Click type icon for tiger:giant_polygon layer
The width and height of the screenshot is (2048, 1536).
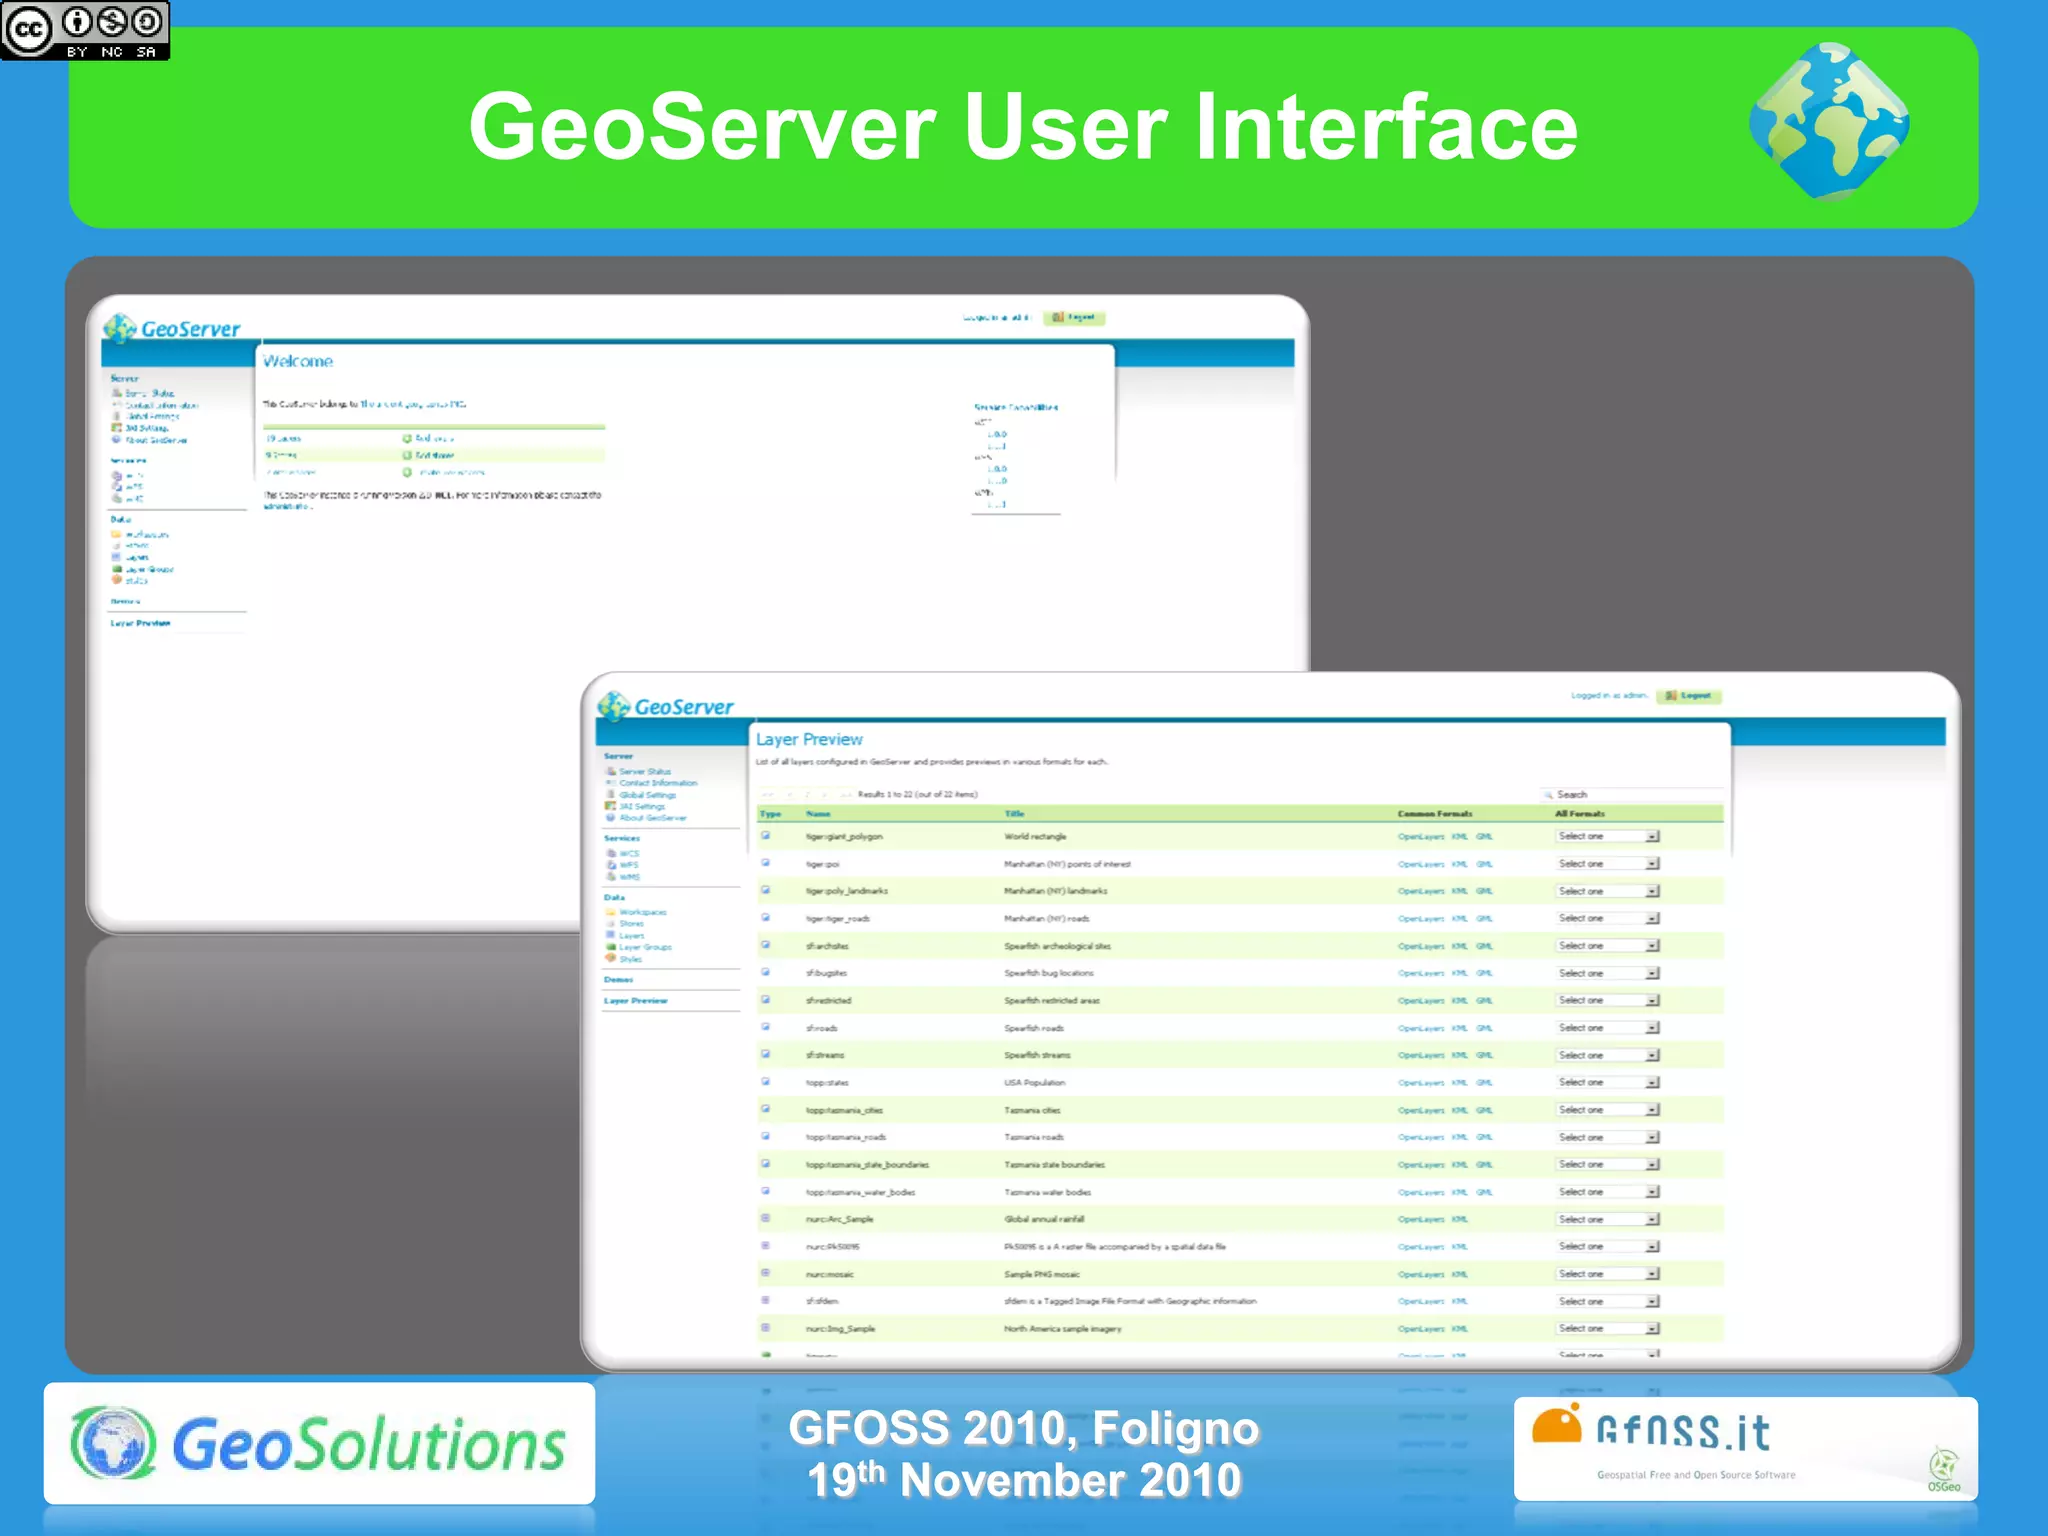[766, 835]
